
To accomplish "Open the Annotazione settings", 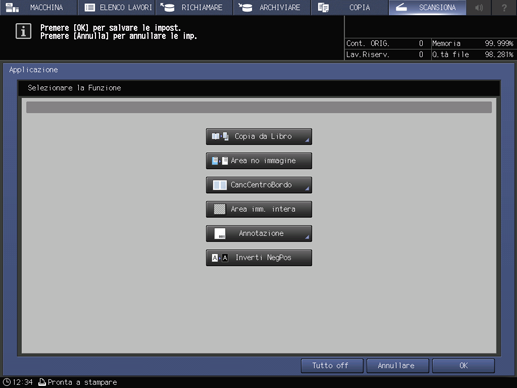I will coord(259,233).
